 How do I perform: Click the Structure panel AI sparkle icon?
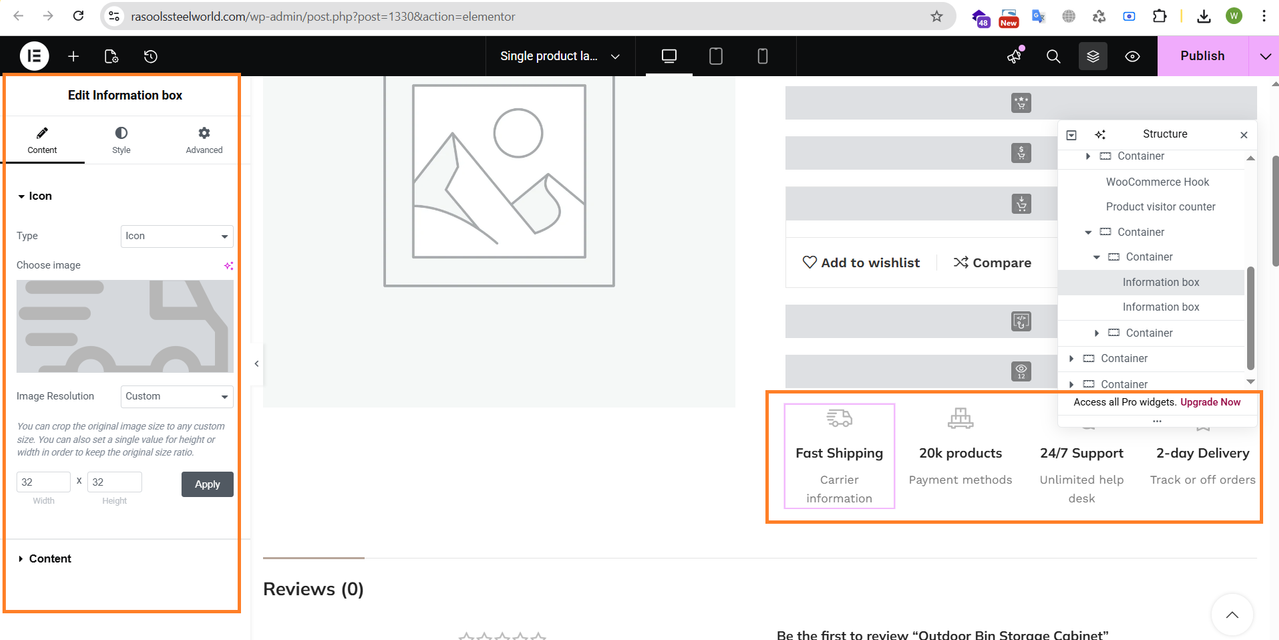tap(1100, 134)
